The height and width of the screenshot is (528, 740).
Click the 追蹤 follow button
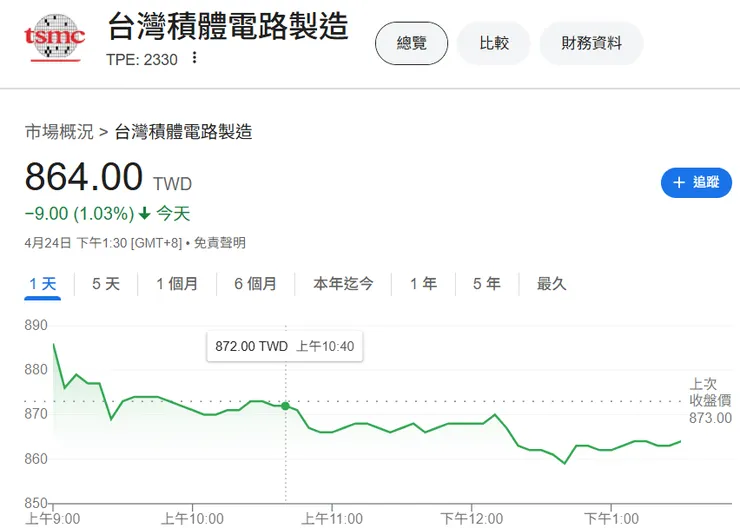[696, 183]
